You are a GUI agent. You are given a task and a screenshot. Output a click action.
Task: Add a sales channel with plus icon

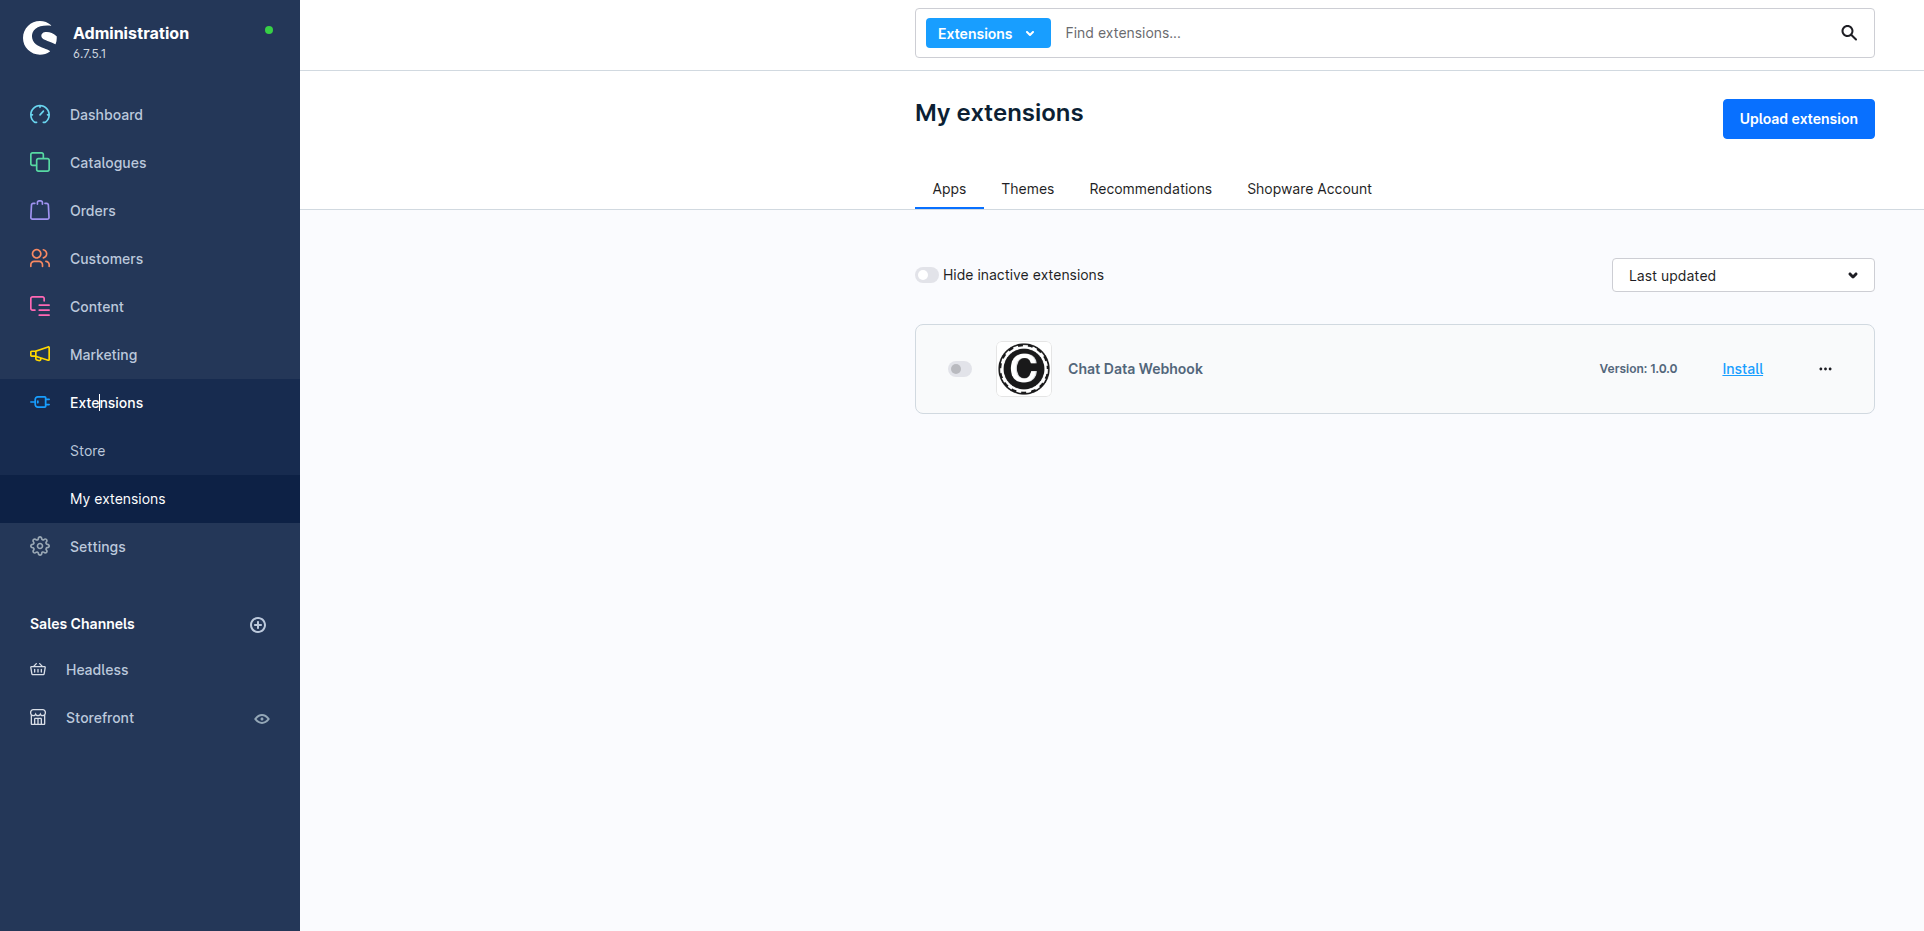point(258,625)
